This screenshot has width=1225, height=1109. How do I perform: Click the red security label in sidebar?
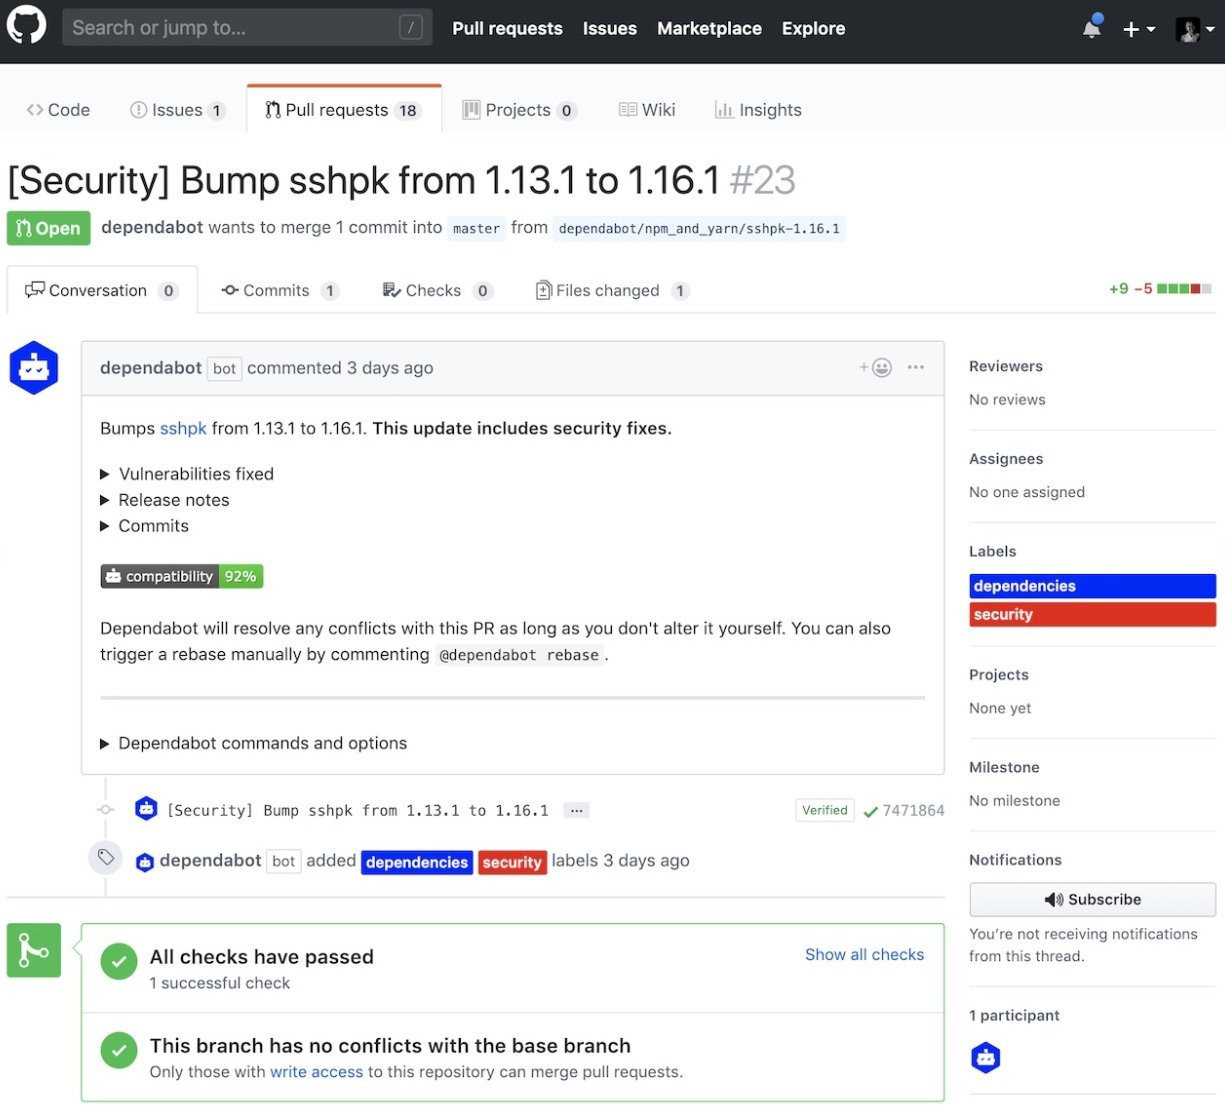(1092, 614)
